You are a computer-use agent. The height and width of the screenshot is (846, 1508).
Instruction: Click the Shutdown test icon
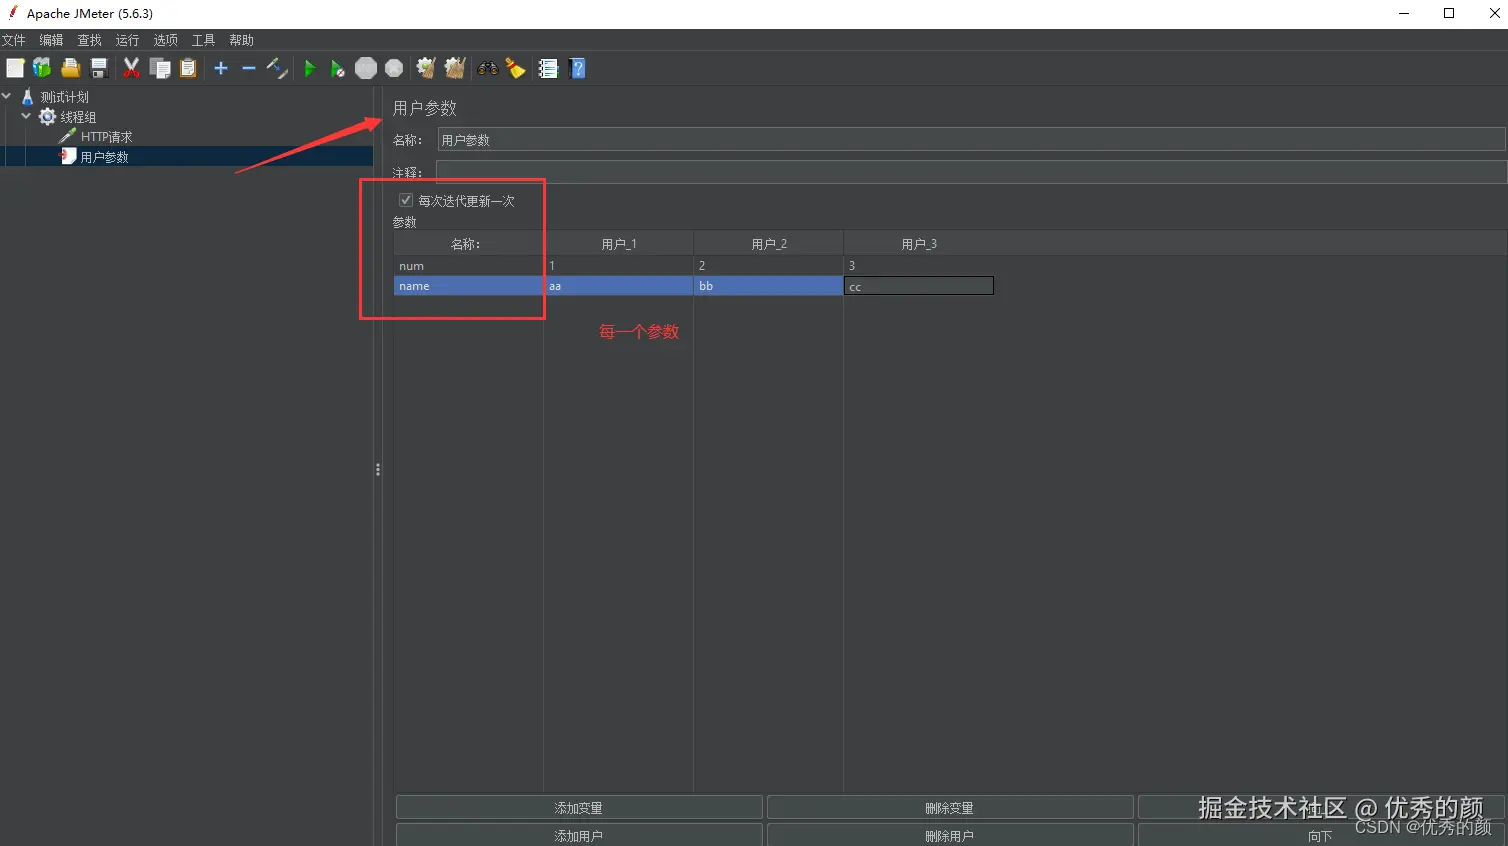(394, 68)
